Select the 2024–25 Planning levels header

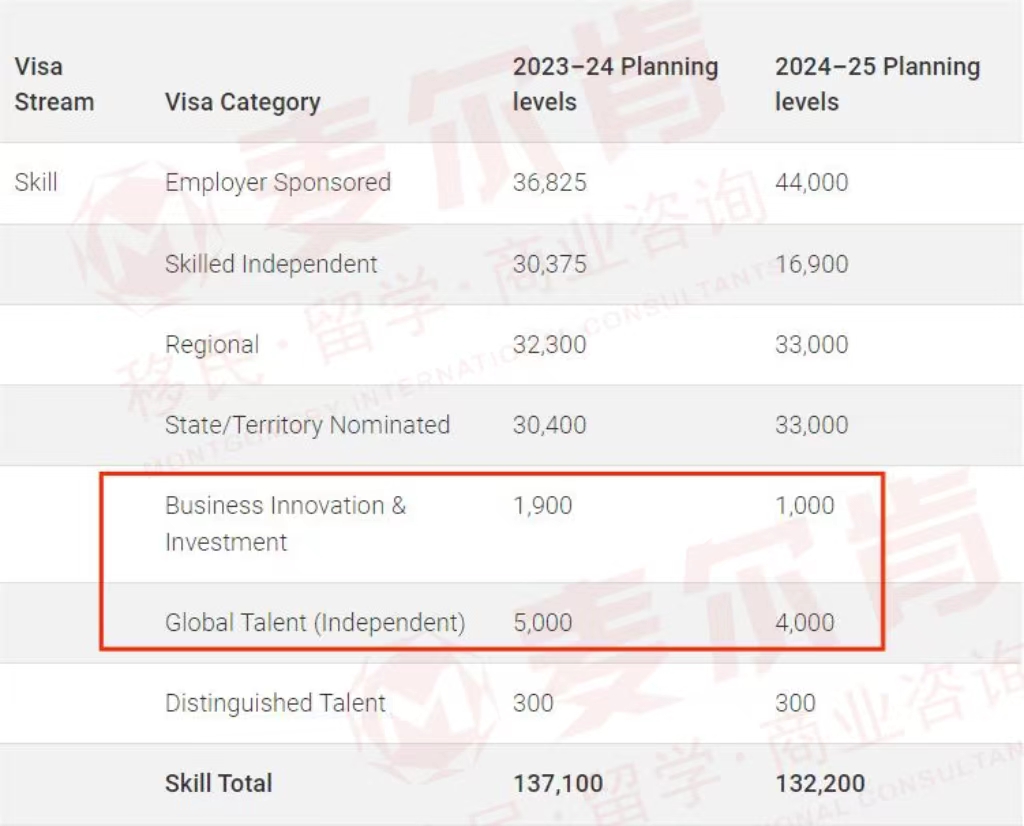tap(877, 84)
